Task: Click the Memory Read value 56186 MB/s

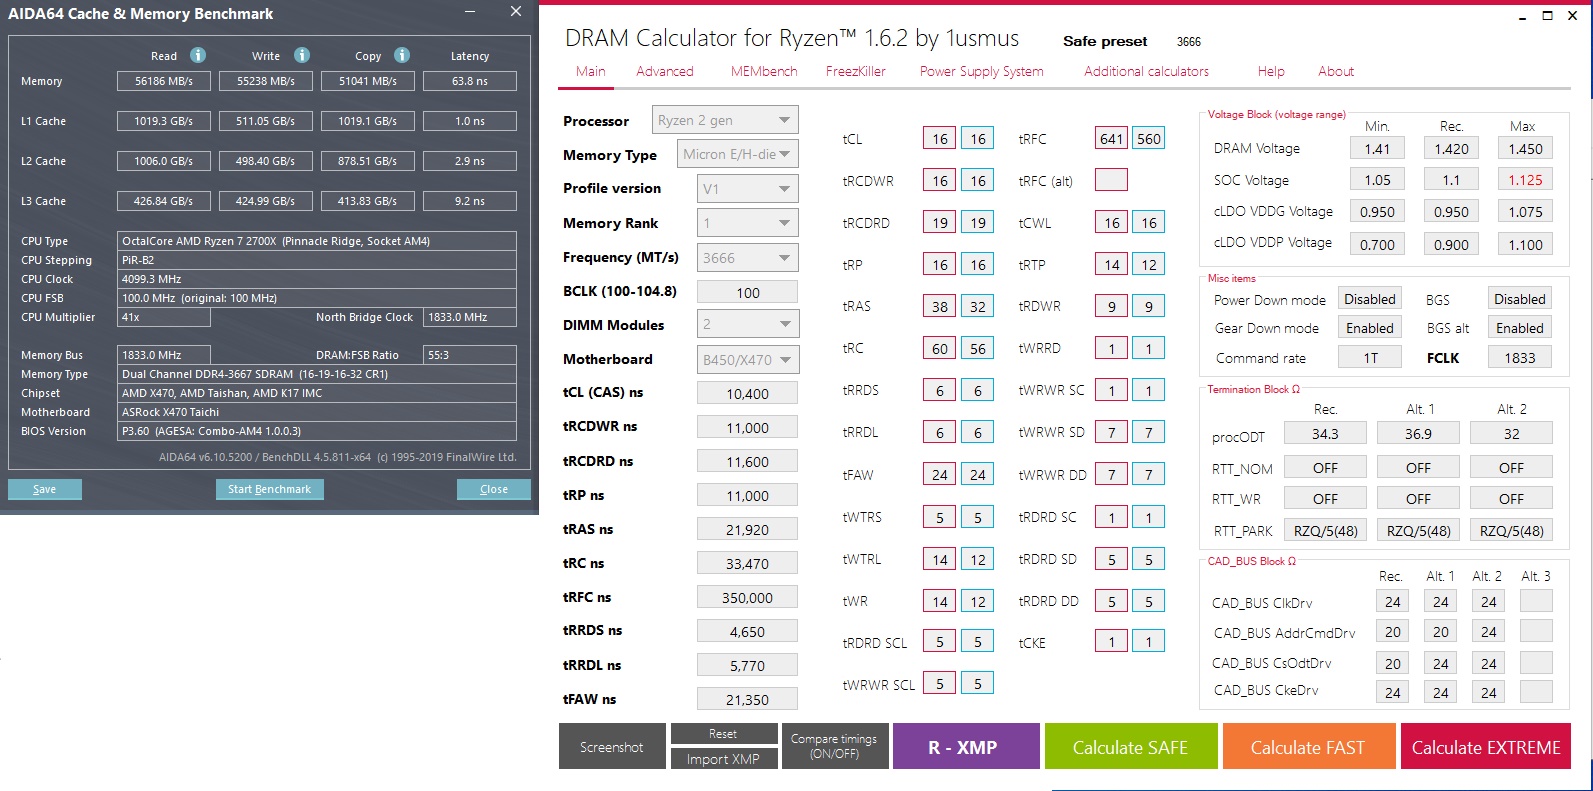Action: [164, 81]
